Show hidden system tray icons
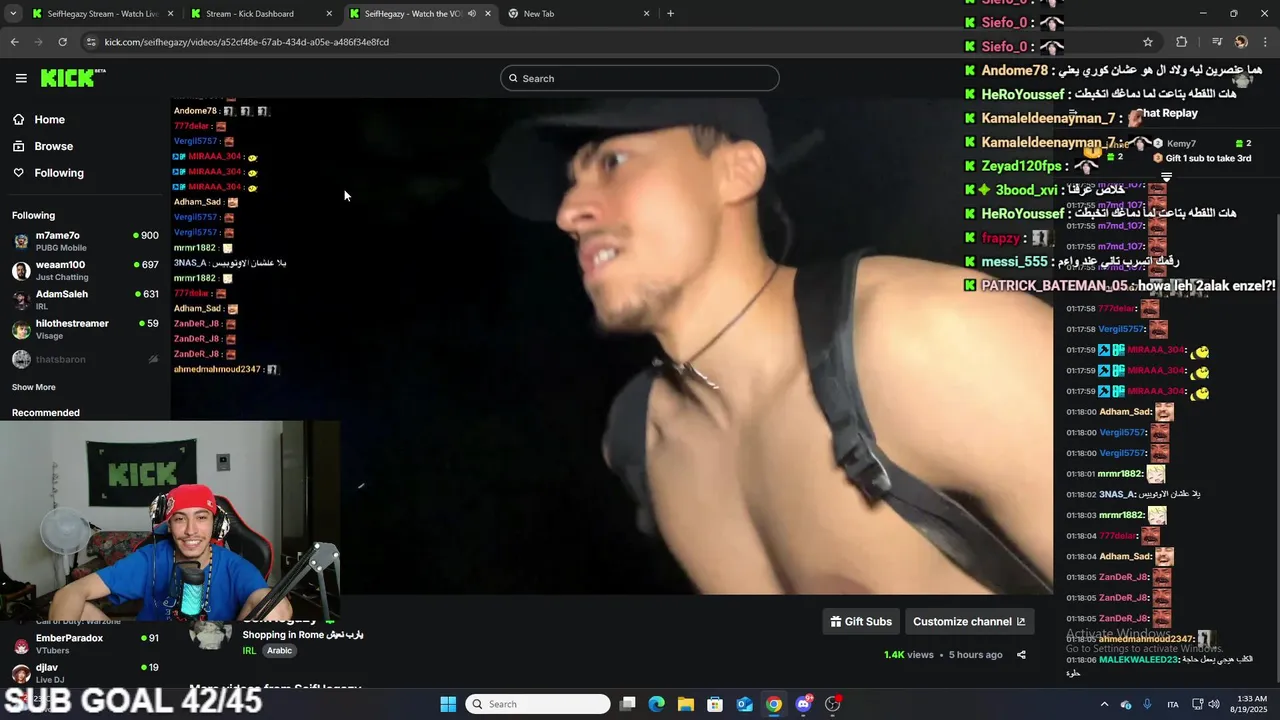1280x720 pixels. 1104,704
